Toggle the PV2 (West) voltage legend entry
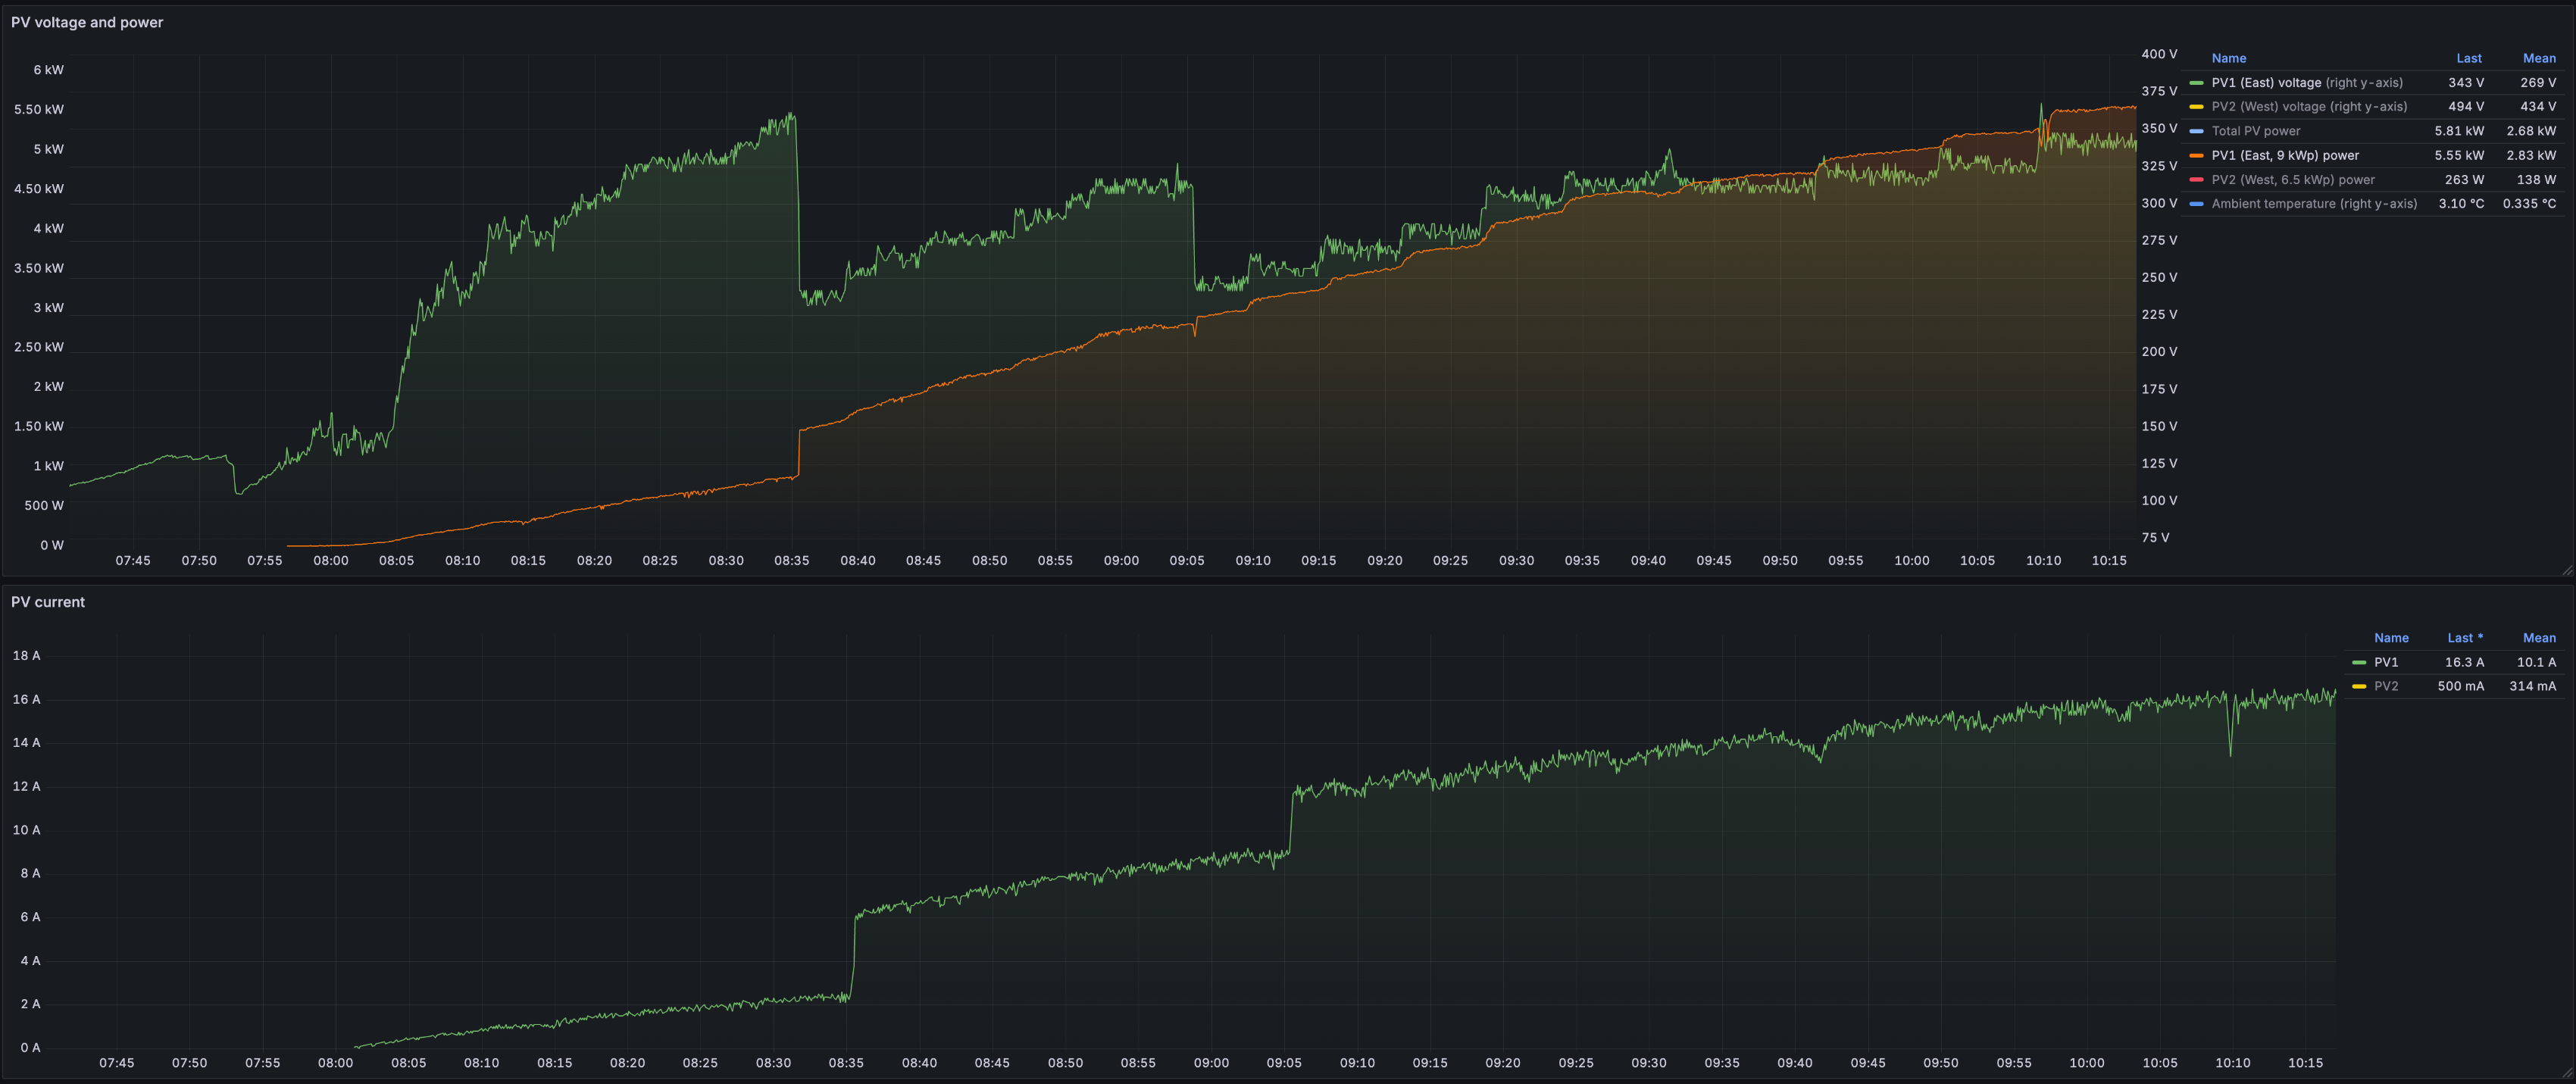This screenshot has width=2576, height=1084. 2308,107
